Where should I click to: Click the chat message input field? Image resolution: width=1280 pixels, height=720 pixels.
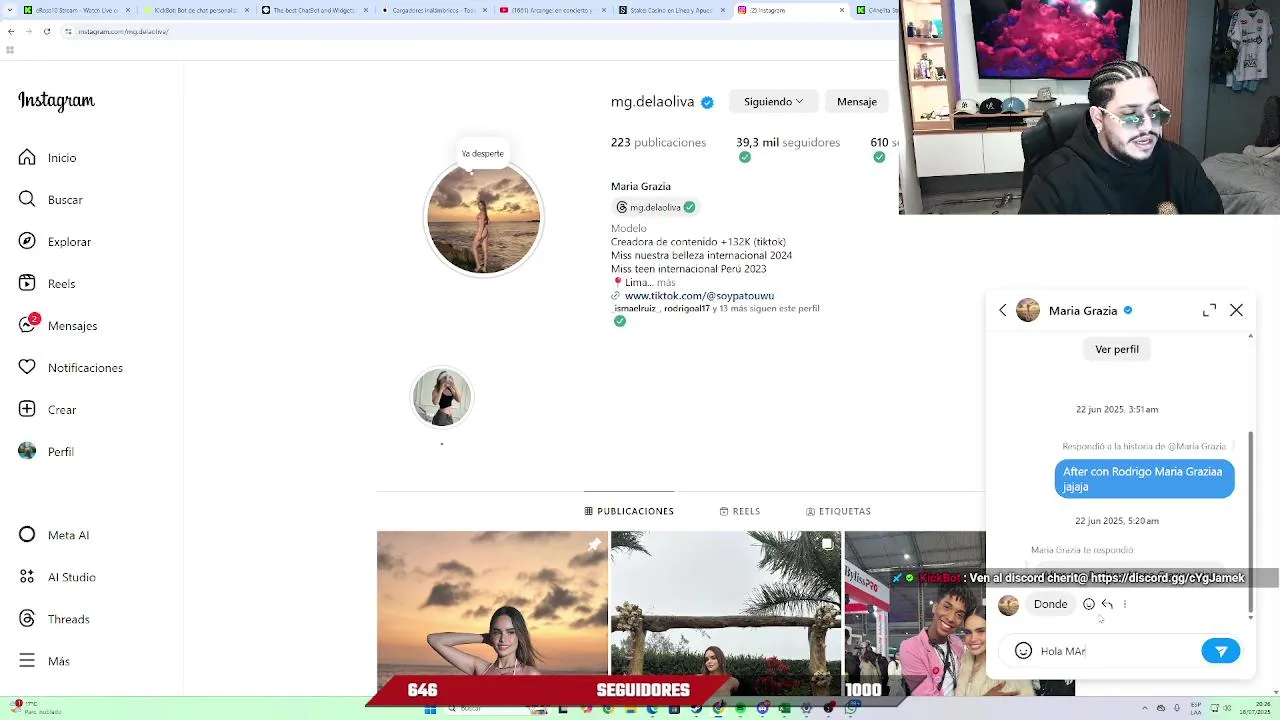pos(1118,651)
